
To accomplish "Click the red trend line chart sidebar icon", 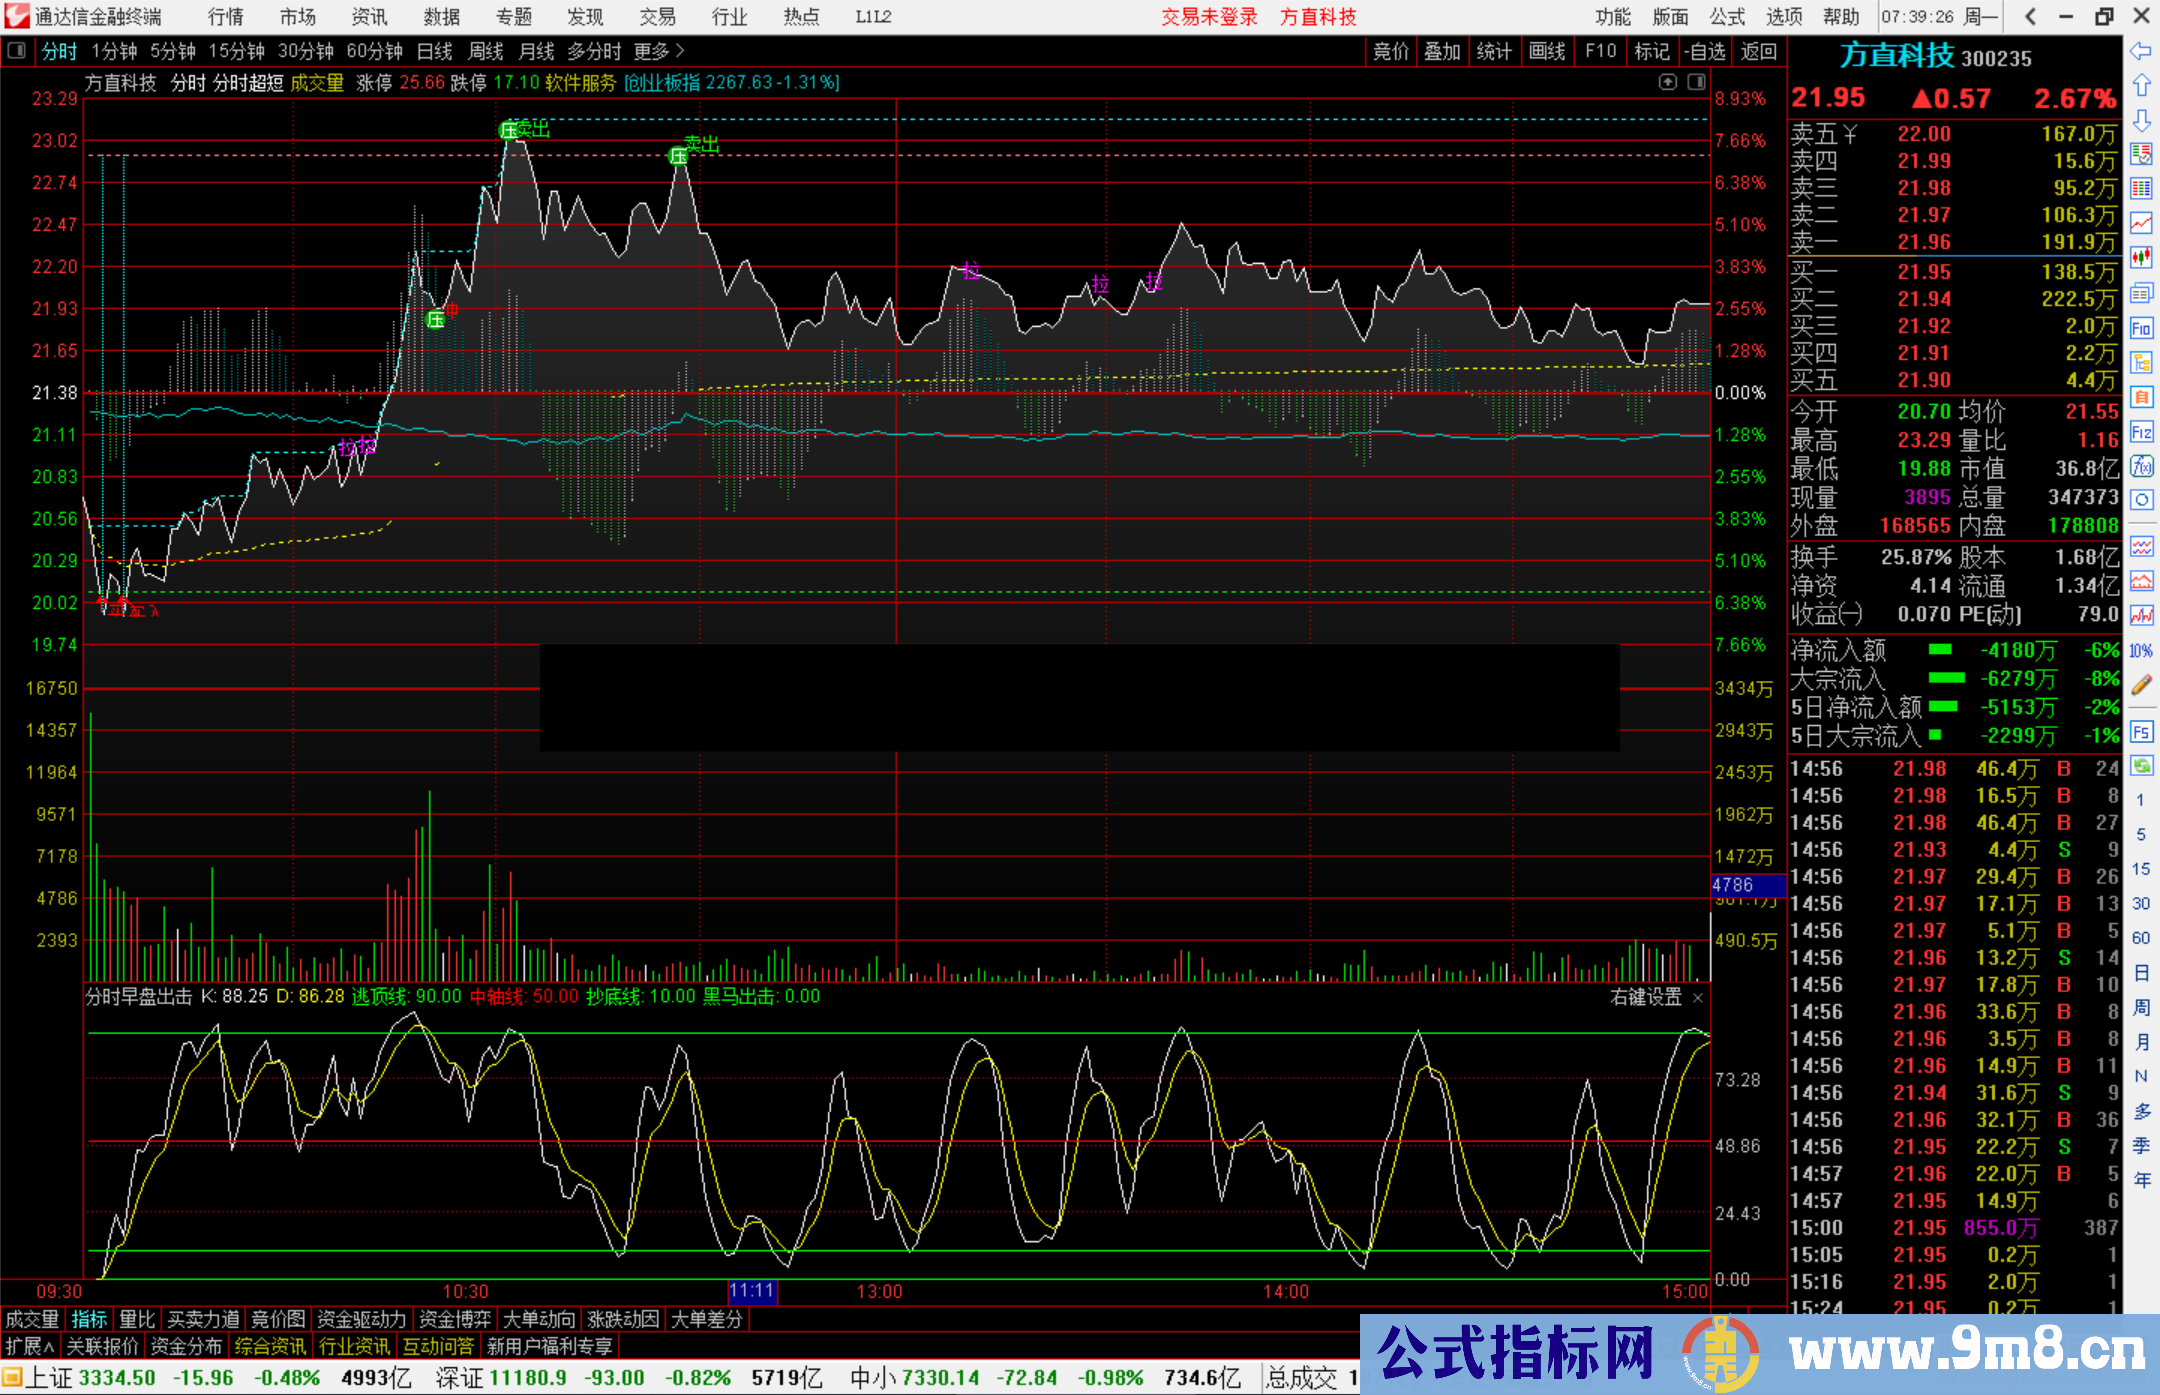I will [2141, 223].
